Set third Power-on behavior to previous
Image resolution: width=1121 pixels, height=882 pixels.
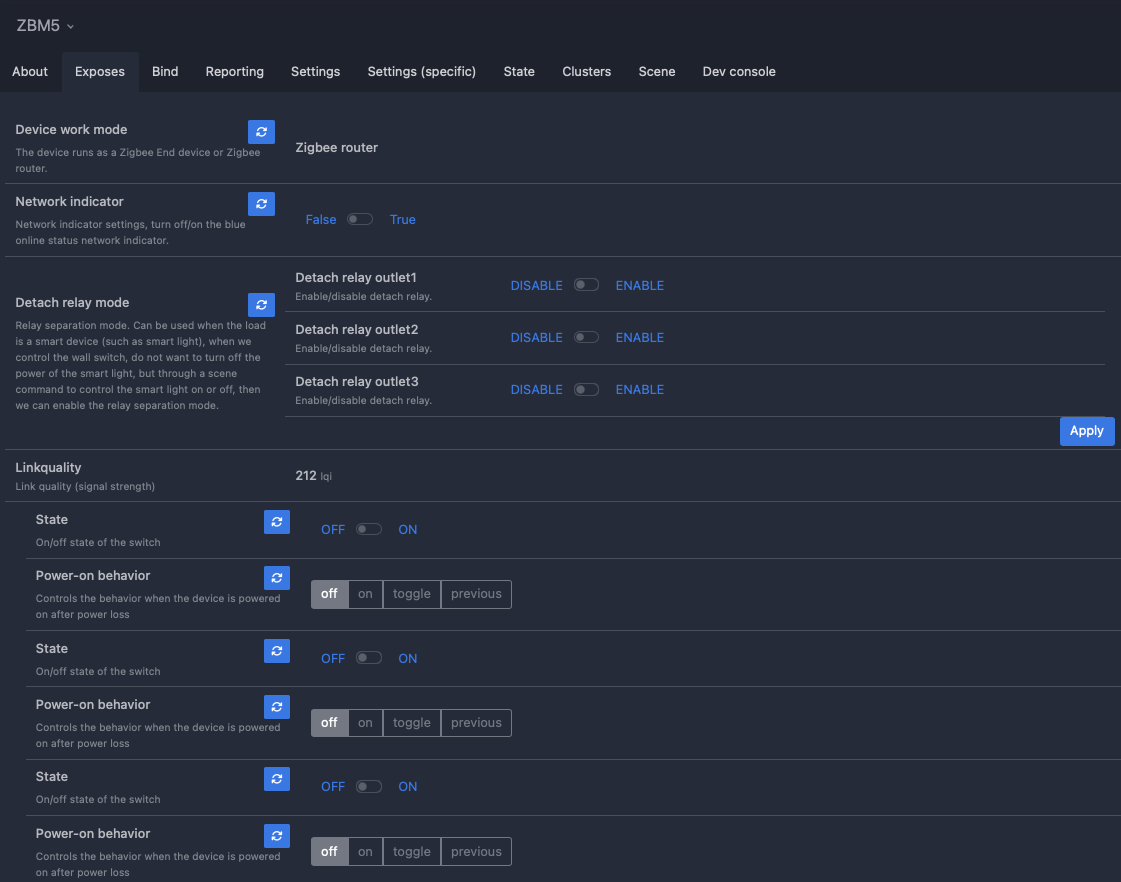point(476,851)
